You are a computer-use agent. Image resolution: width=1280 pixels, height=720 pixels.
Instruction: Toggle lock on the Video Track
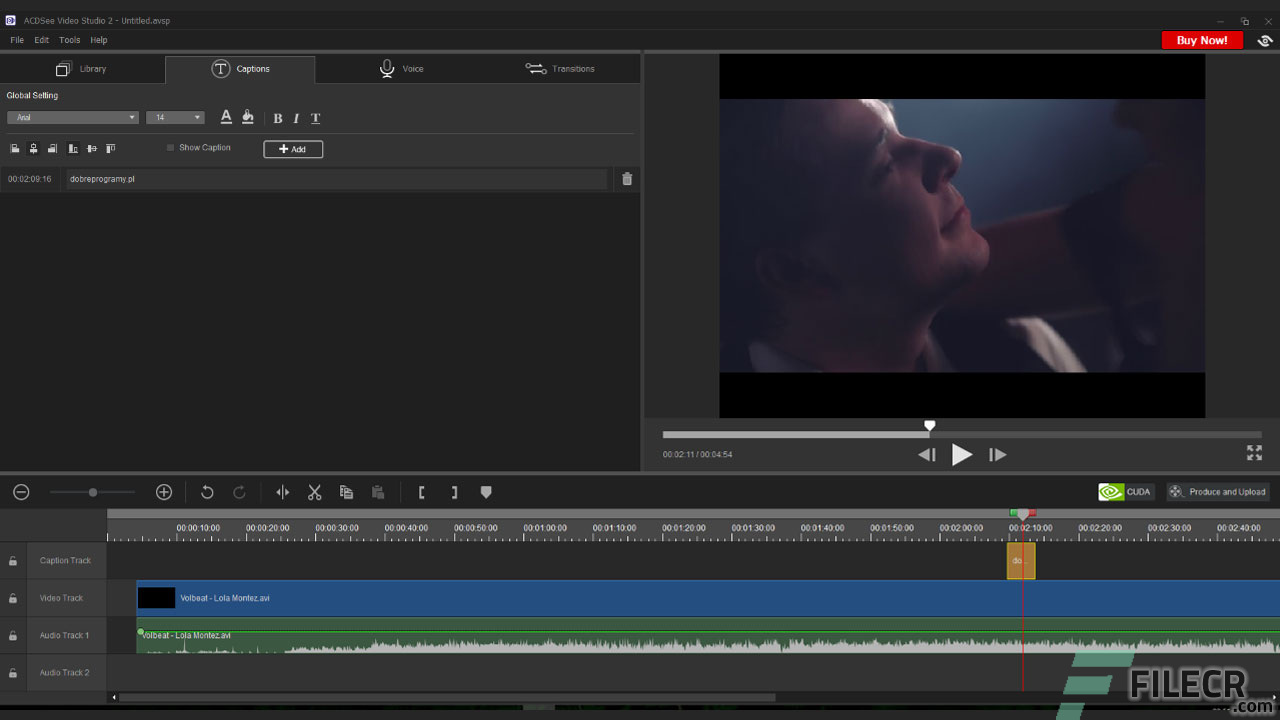click(x=13, y=598)
